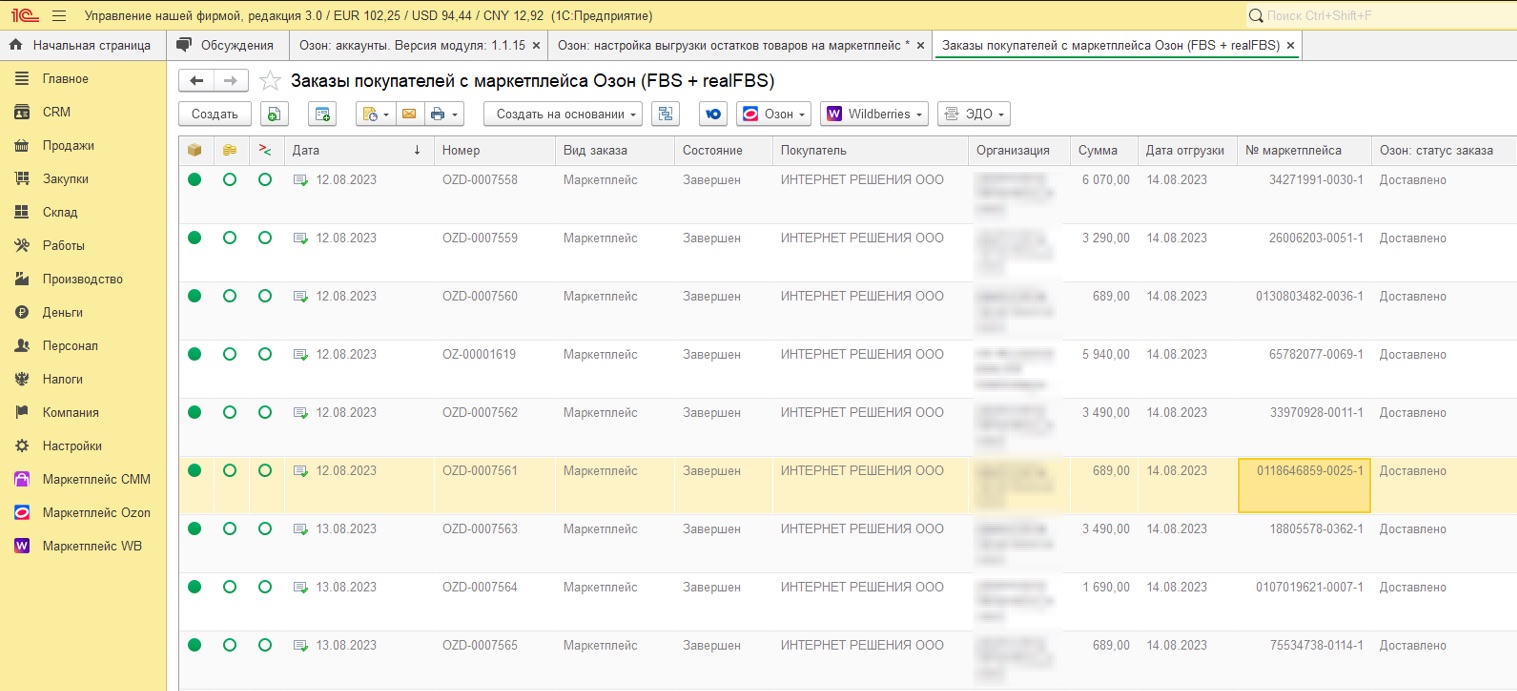Open the Wildberries dropdown menu
This screenshot has width=1517, height=691.
tap(874, 114)
